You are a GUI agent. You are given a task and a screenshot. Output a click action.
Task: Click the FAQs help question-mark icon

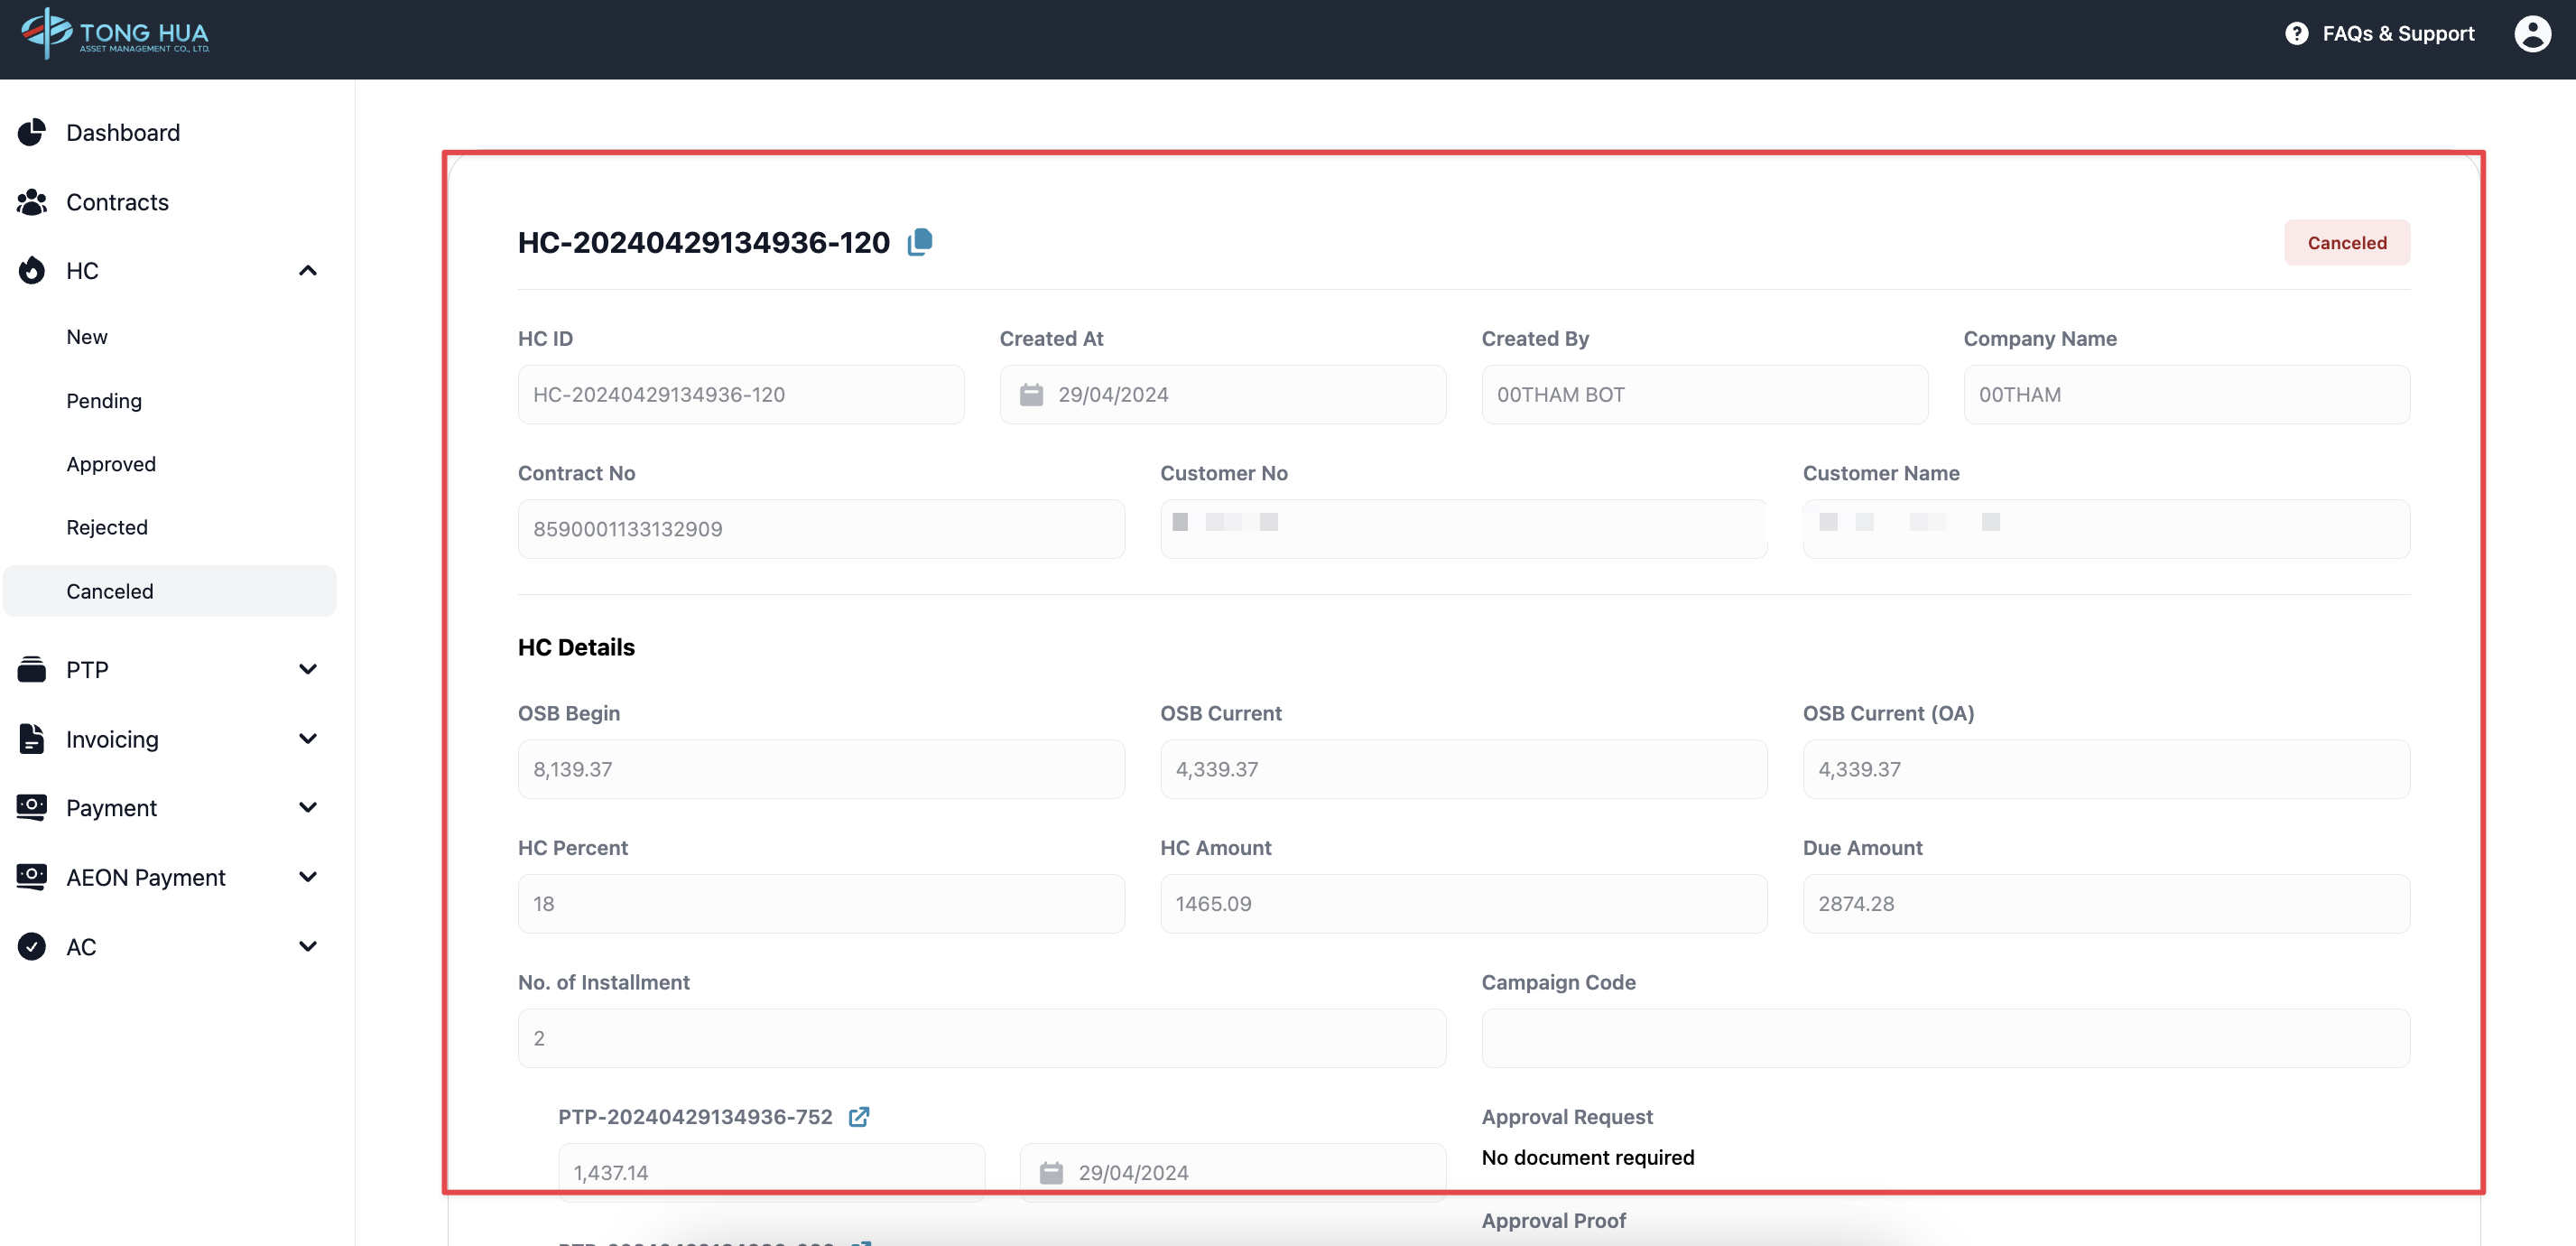pos(2296,34)
